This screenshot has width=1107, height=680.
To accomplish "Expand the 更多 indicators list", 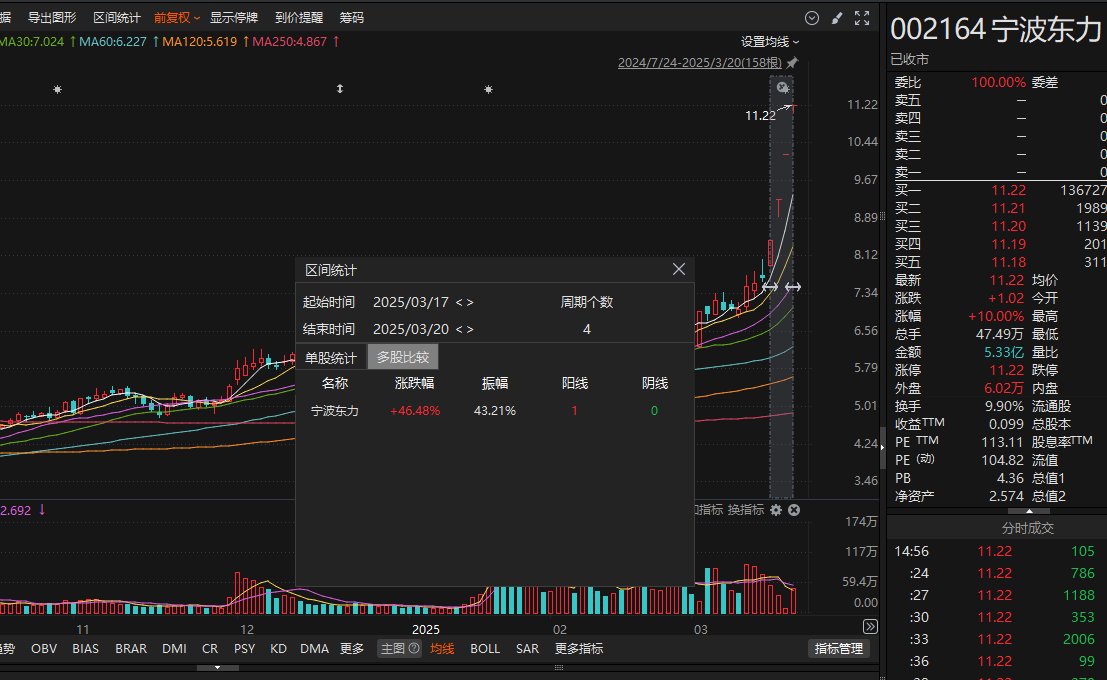I will pyautogui.click(x=352, y=648).
